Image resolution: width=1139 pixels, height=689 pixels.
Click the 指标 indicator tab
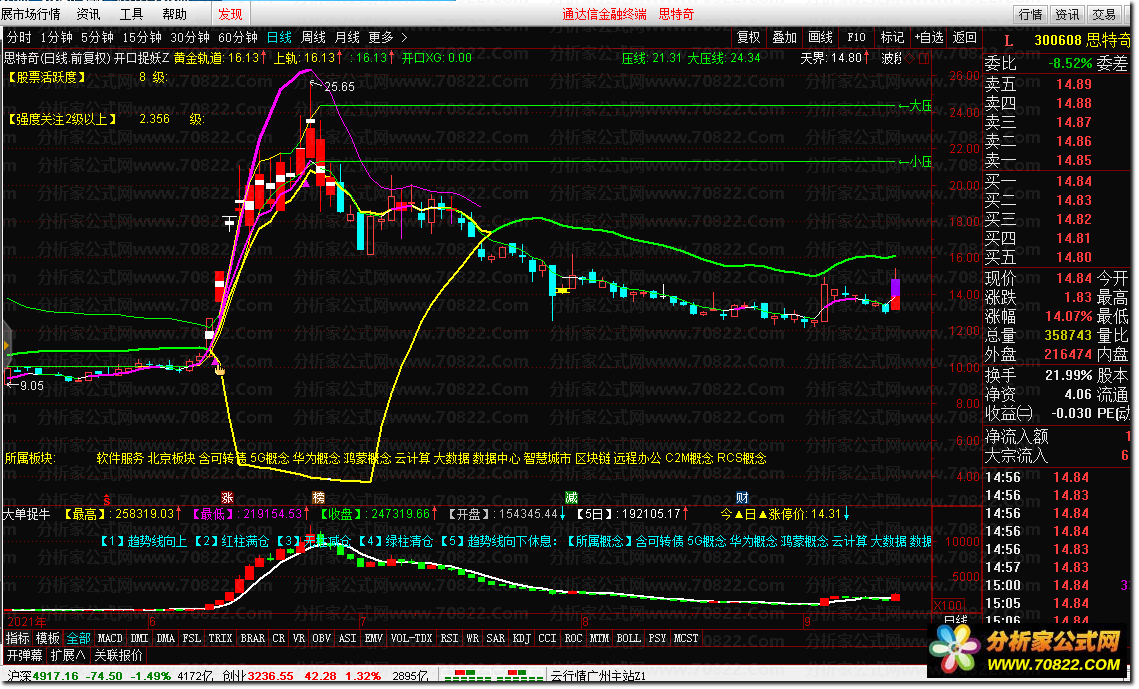(x=17, y=638)
